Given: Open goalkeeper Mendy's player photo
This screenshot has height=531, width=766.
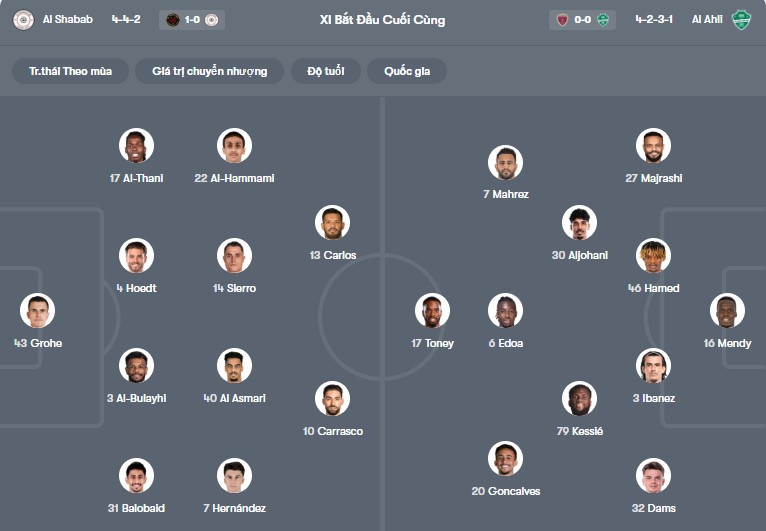Looking at the screenshot, I should click(727, 311).
